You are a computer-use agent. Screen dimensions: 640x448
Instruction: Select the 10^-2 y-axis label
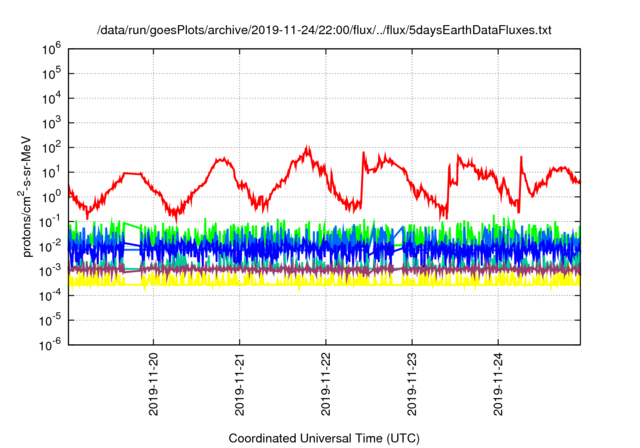(51, 246)
